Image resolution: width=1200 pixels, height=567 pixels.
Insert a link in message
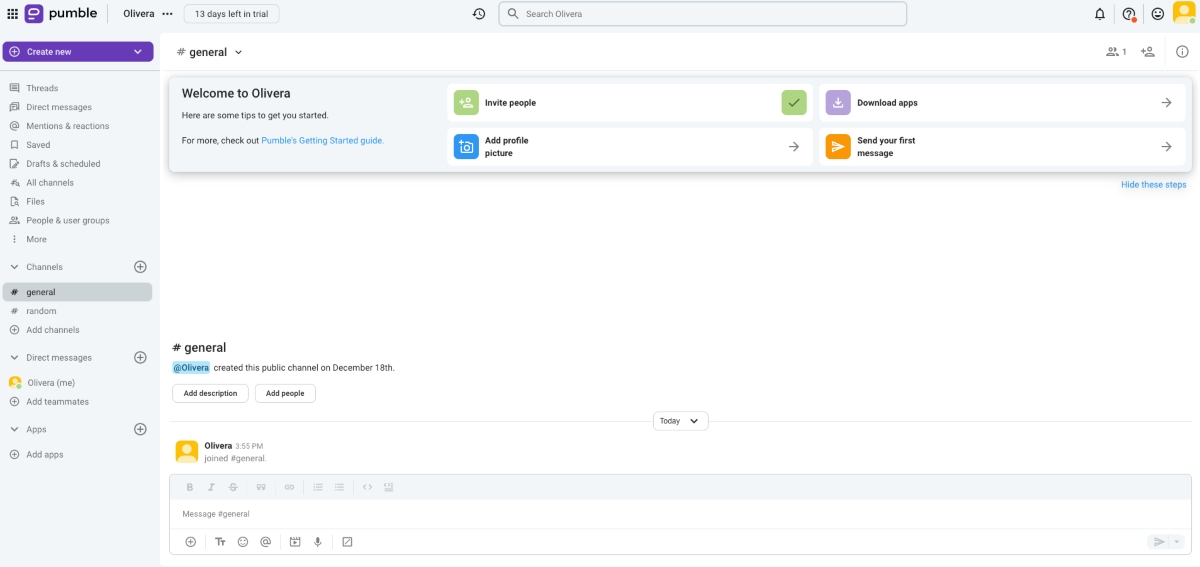tap(290, 487)
